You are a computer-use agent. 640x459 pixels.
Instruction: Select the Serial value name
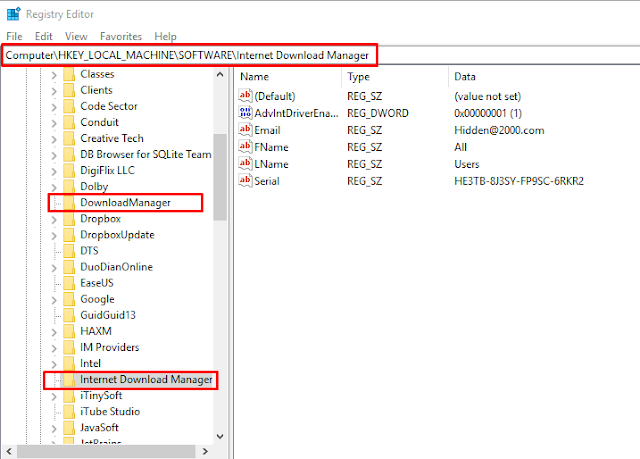[x=267, y=181]
